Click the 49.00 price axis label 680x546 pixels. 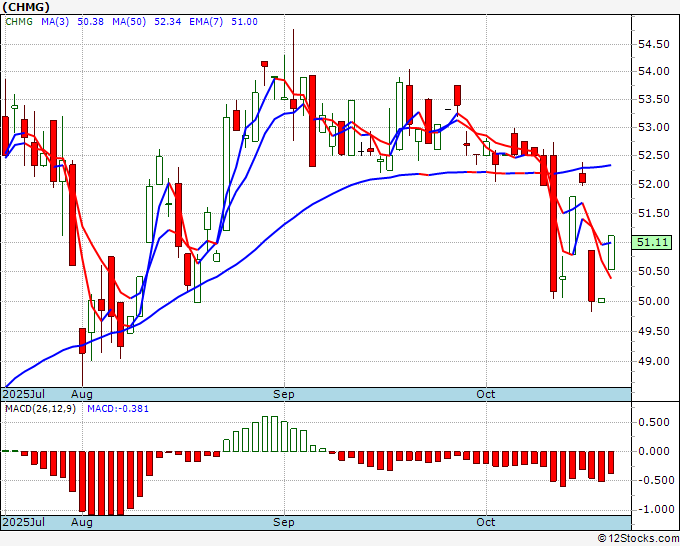(654, 361)
